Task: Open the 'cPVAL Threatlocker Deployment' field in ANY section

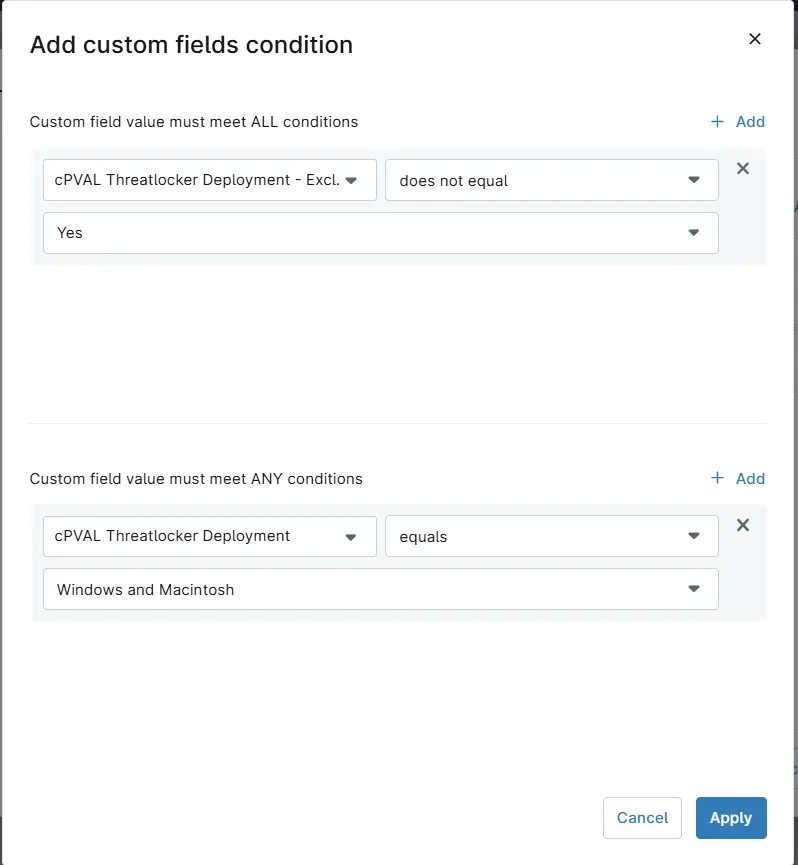Action: (x=210, y=536)
